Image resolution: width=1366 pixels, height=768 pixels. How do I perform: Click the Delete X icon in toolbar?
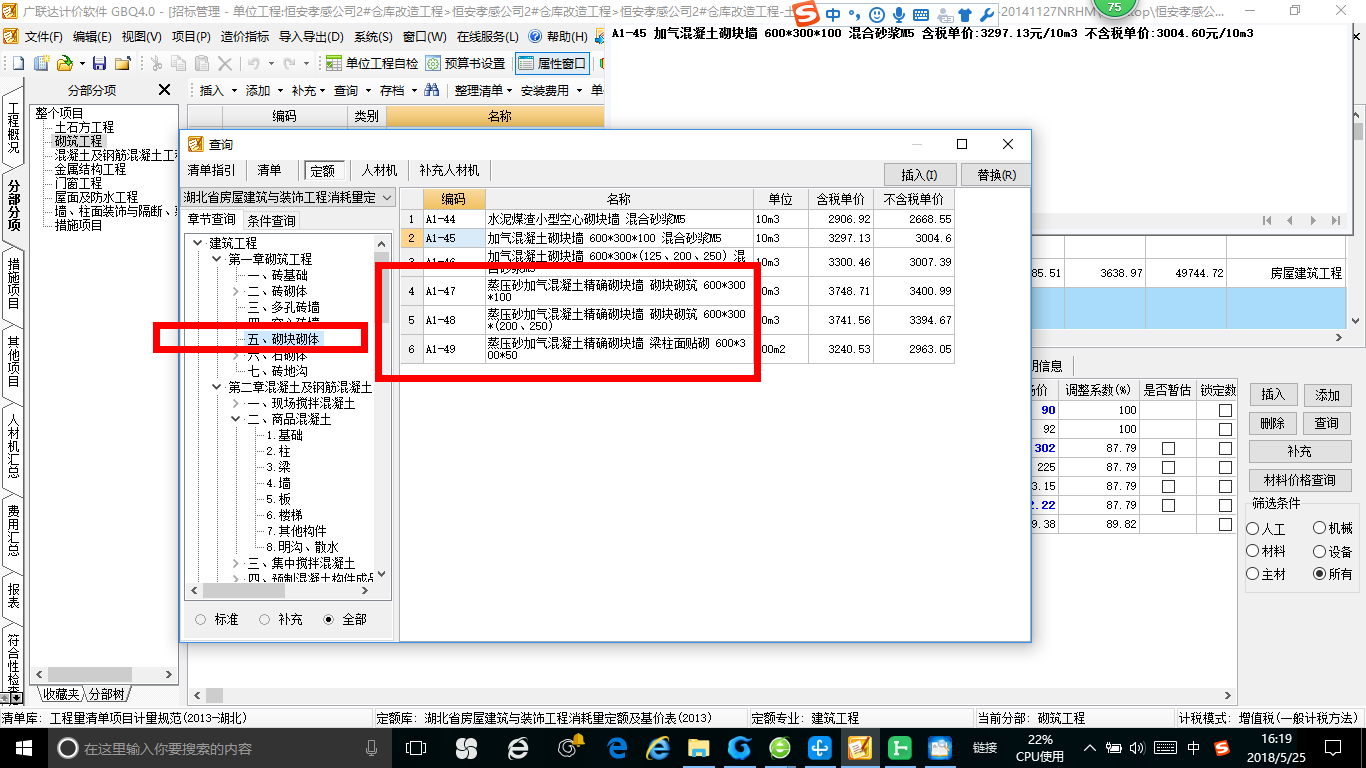tap(225, 63)
